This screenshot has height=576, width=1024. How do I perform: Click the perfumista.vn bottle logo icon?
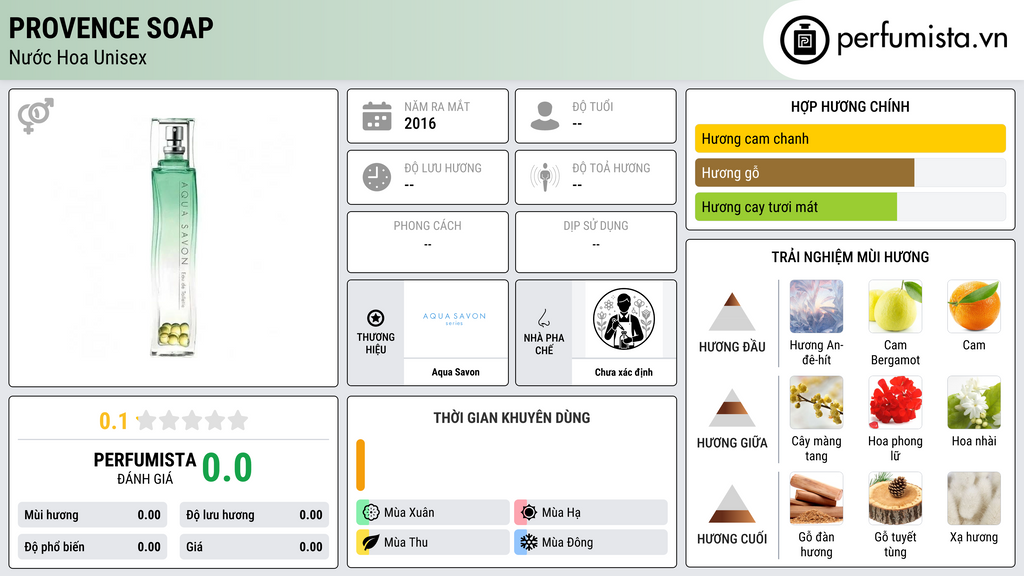coord(805,40)
